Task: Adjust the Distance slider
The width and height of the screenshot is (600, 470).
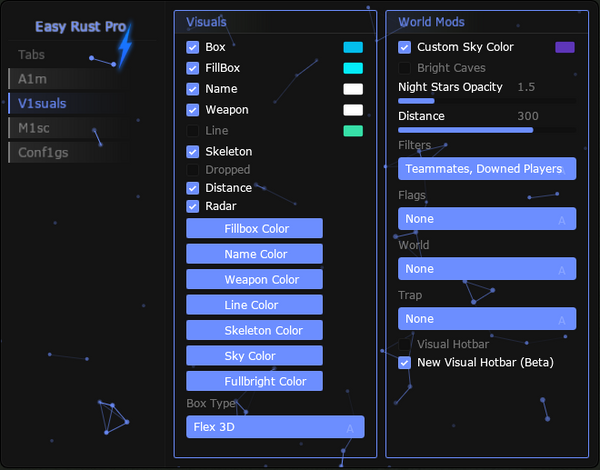Action: click(487, 130)
